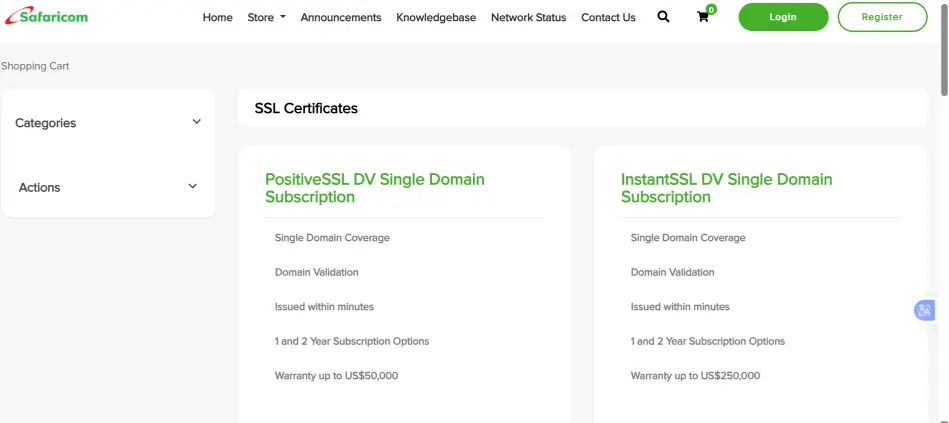Screen dimensions: 949x423
Task: Click InstantSSL 'Domain Validation' text
Action: coord(672,272)
